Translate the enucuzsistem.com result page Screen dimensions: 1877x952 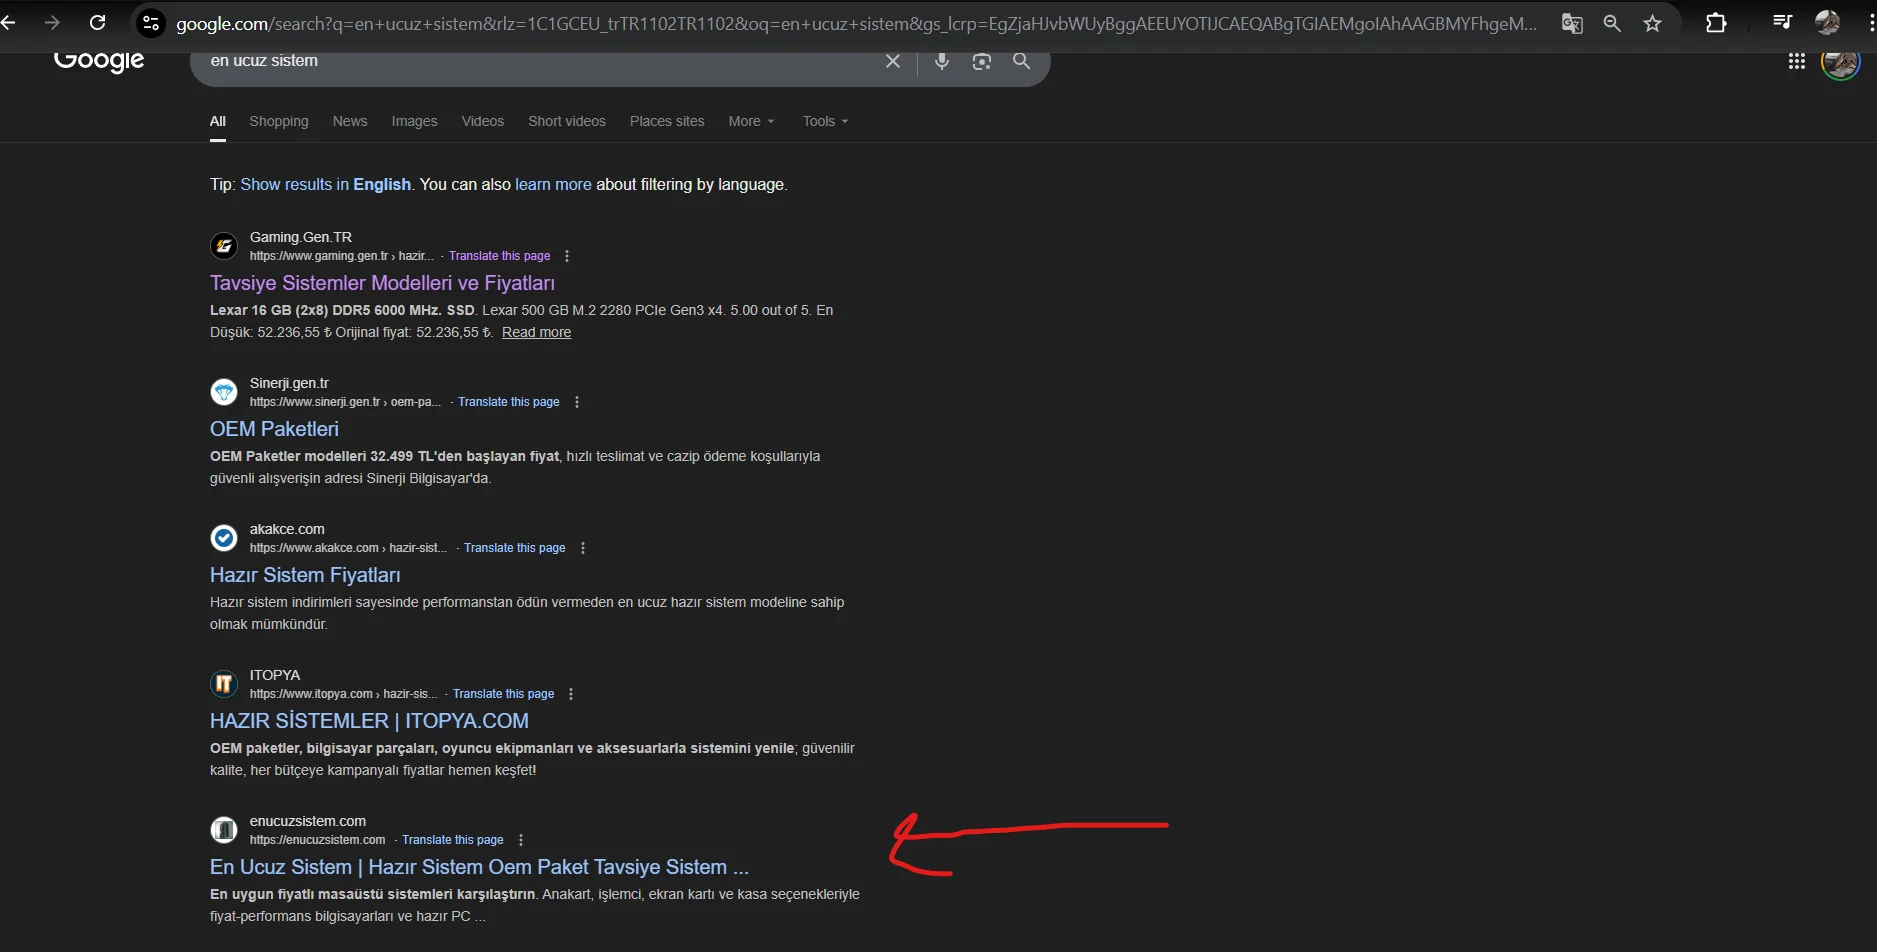click(453, 840)
